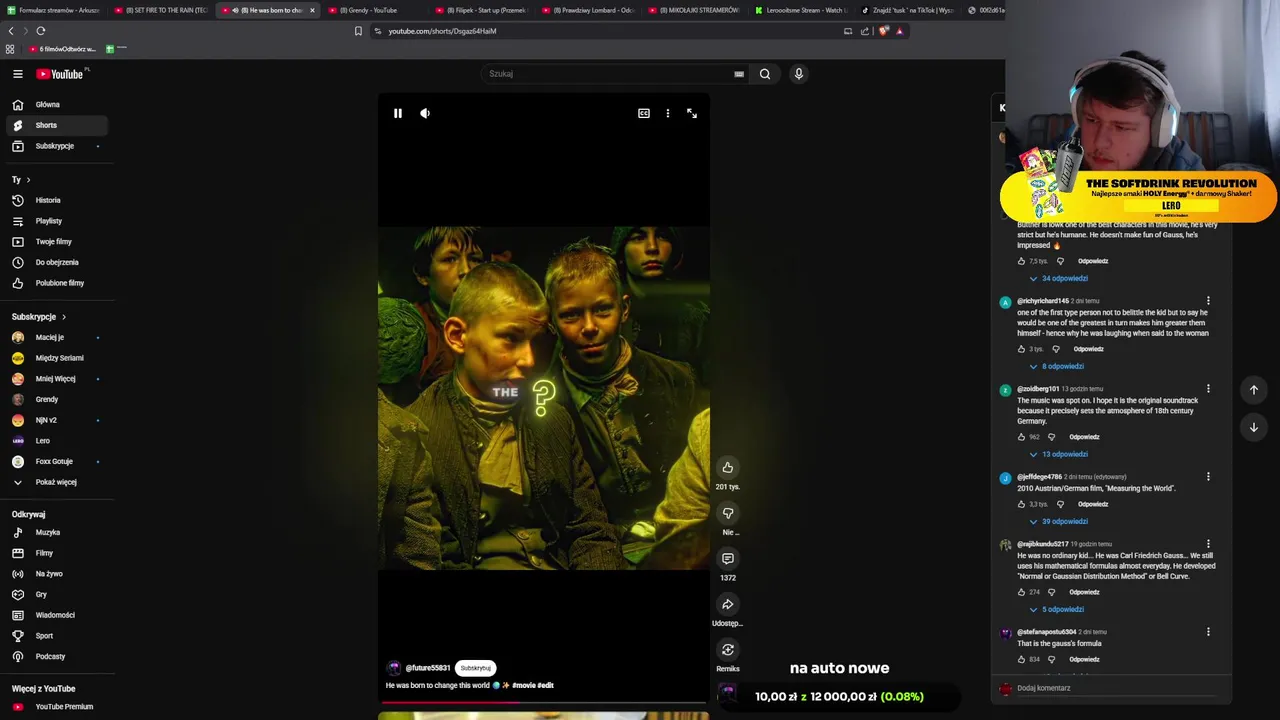The image size is (1280, 720).
Task: Open YouTube Premium link
Action: click(57, 706)
